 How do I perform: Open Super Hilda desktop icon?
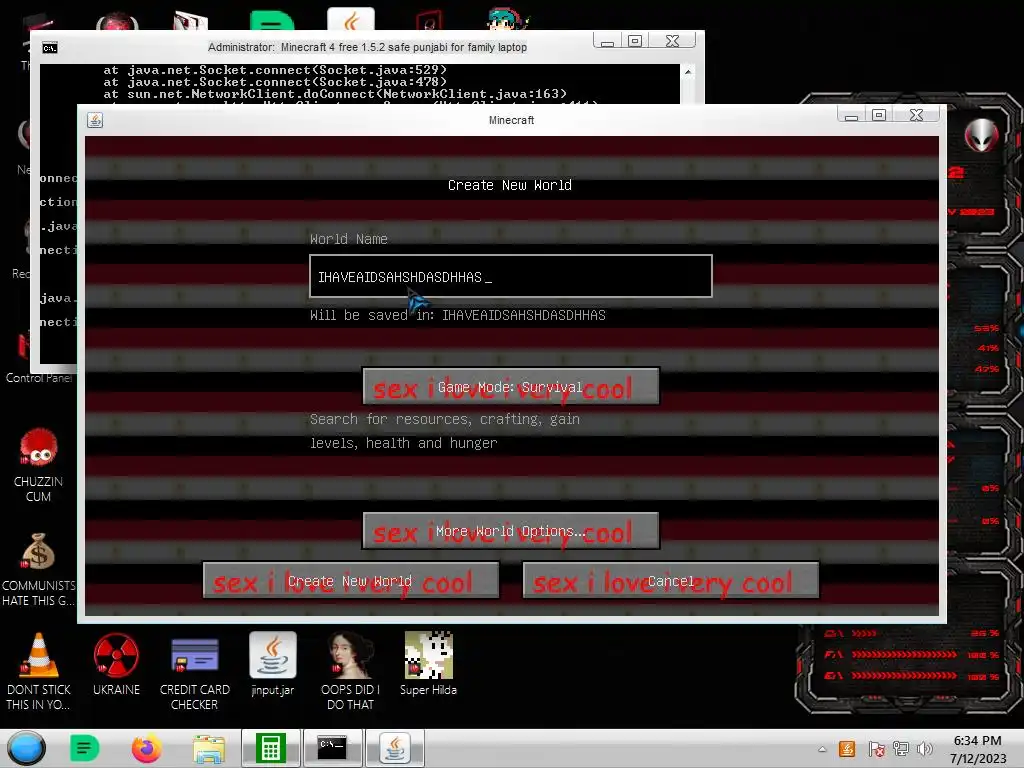pyautogui.click(x=428, y=665)
